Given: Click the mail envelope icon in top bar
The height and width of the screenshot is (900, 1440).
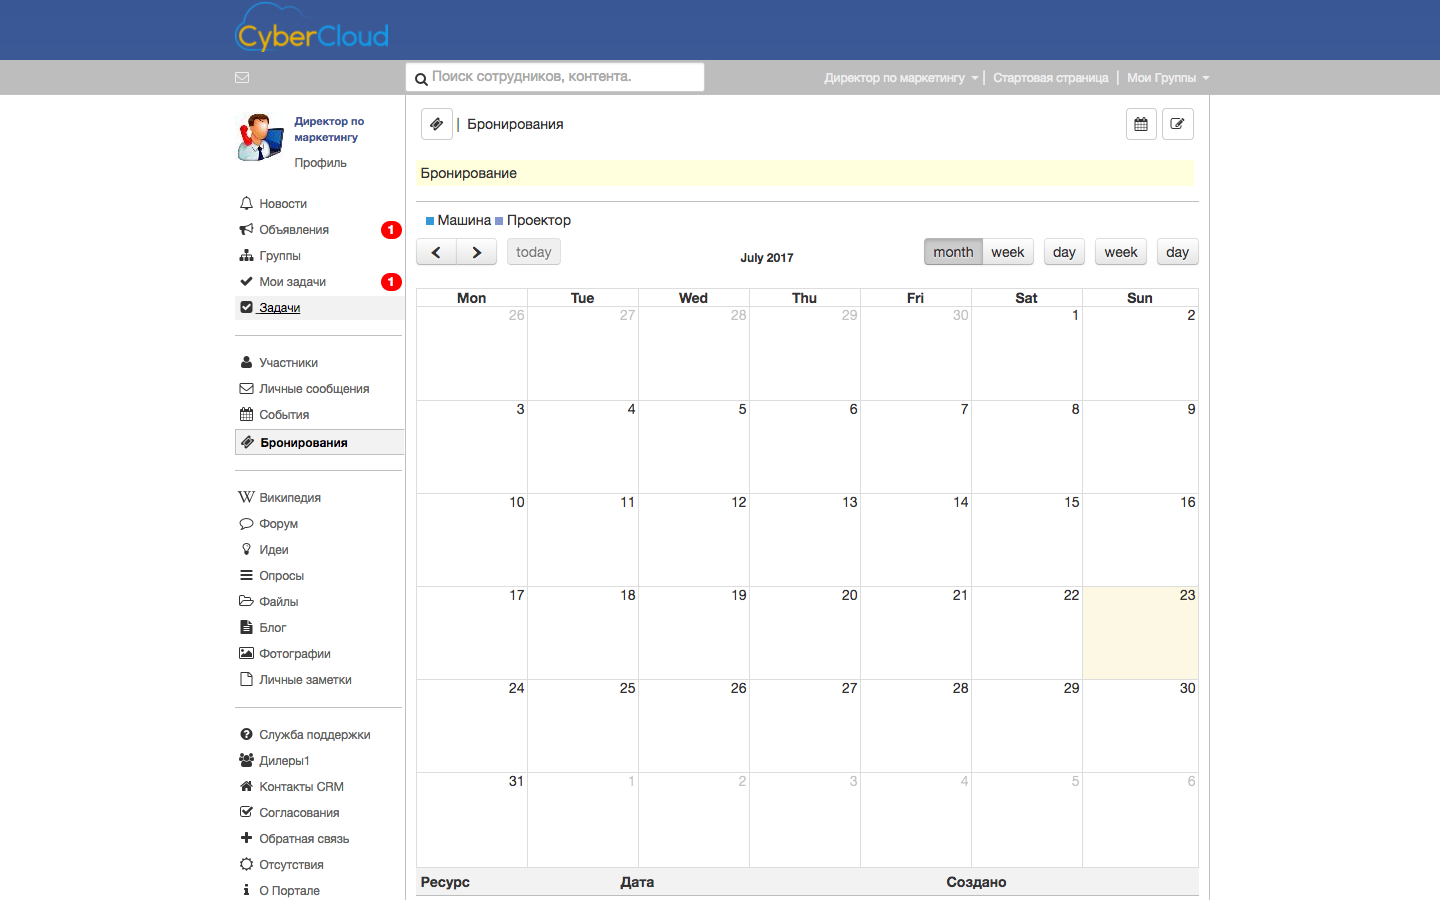Looking at the screenshot, I should 242,77.
